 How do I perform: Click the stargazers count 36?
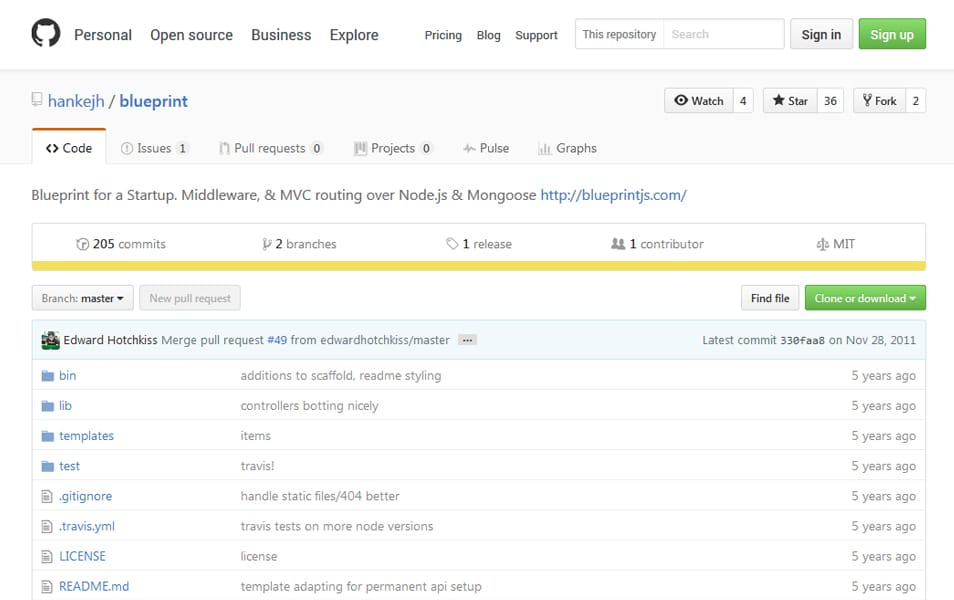point(830,101)
